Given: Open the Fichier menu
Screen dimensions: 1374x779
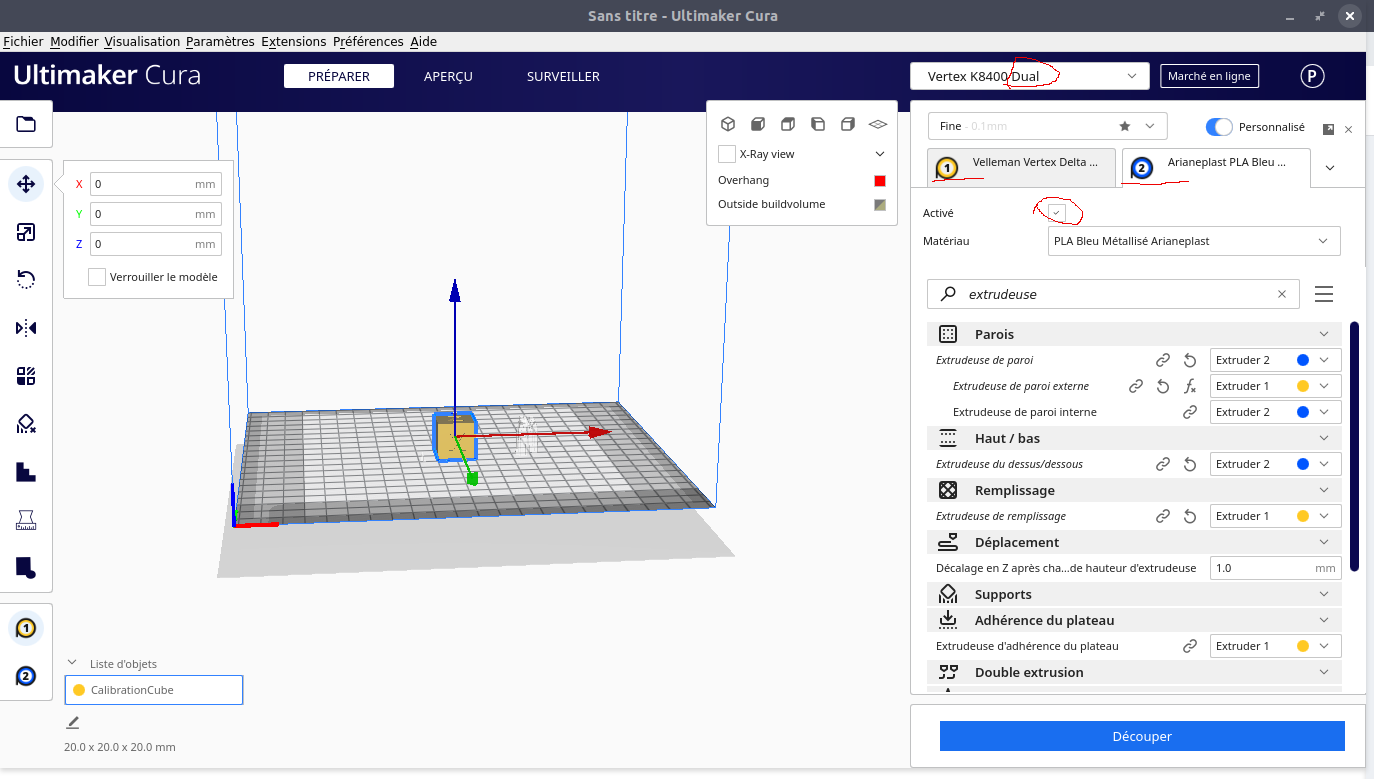Looking at the screenshot, I should click(x=24, y=41).
